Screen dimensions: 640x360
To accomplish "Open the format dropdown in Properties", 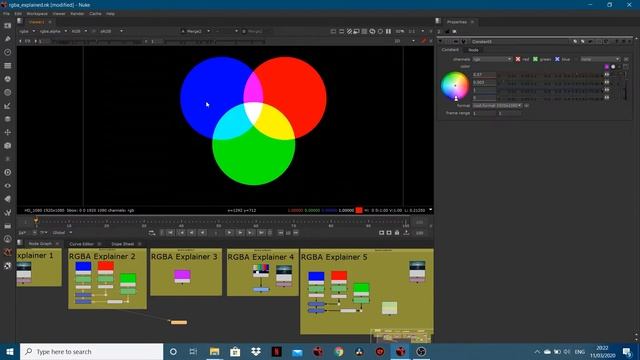I will [497, 105].
